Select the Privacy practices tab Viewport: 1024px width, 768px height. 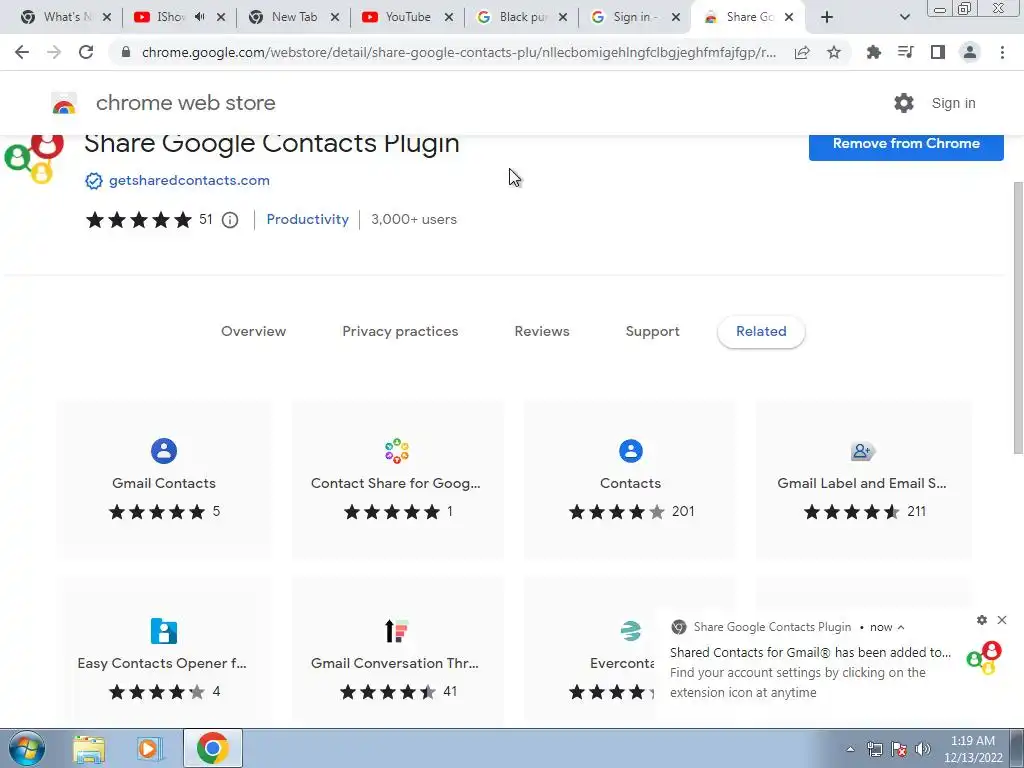(x=400, y=331)
